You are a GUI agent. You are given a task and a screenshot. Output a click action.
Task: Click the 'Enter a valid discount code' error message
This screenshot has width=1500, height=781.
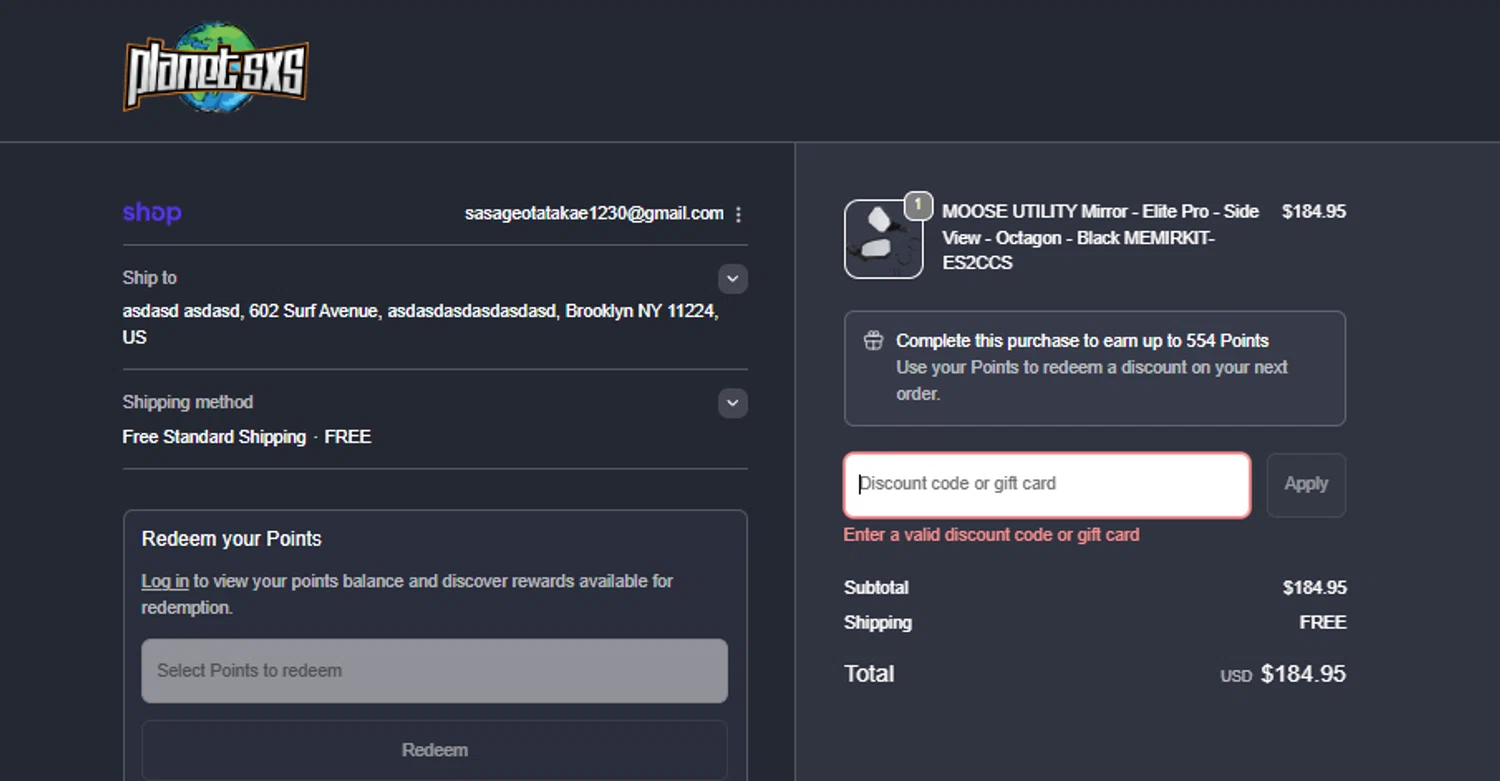pyautogui.click(x=992, y=535)
